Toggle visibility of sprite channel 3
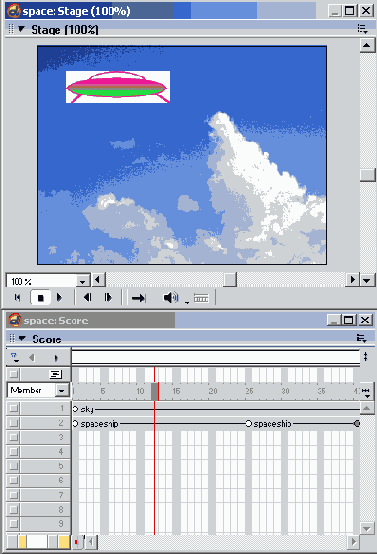The image size is (377, 554). click(13, 437)
